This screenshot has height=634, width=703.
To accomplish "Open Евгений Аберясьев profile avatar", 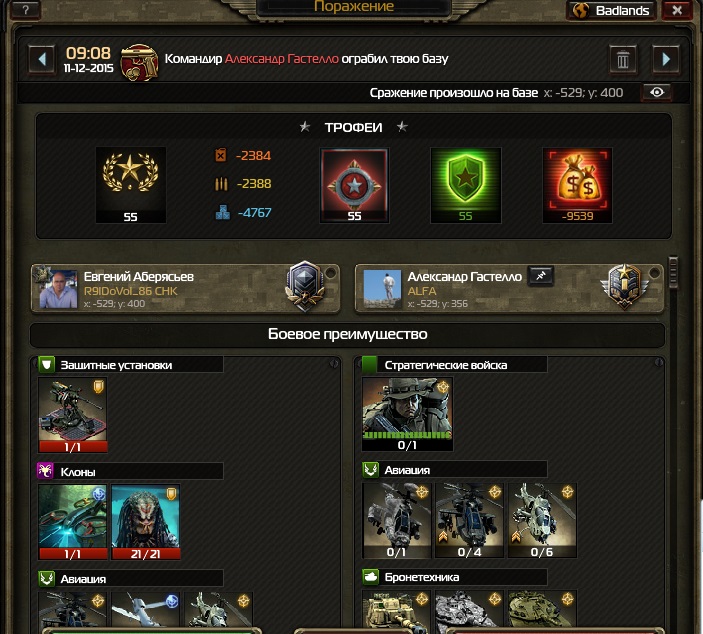I will (58, 289).
